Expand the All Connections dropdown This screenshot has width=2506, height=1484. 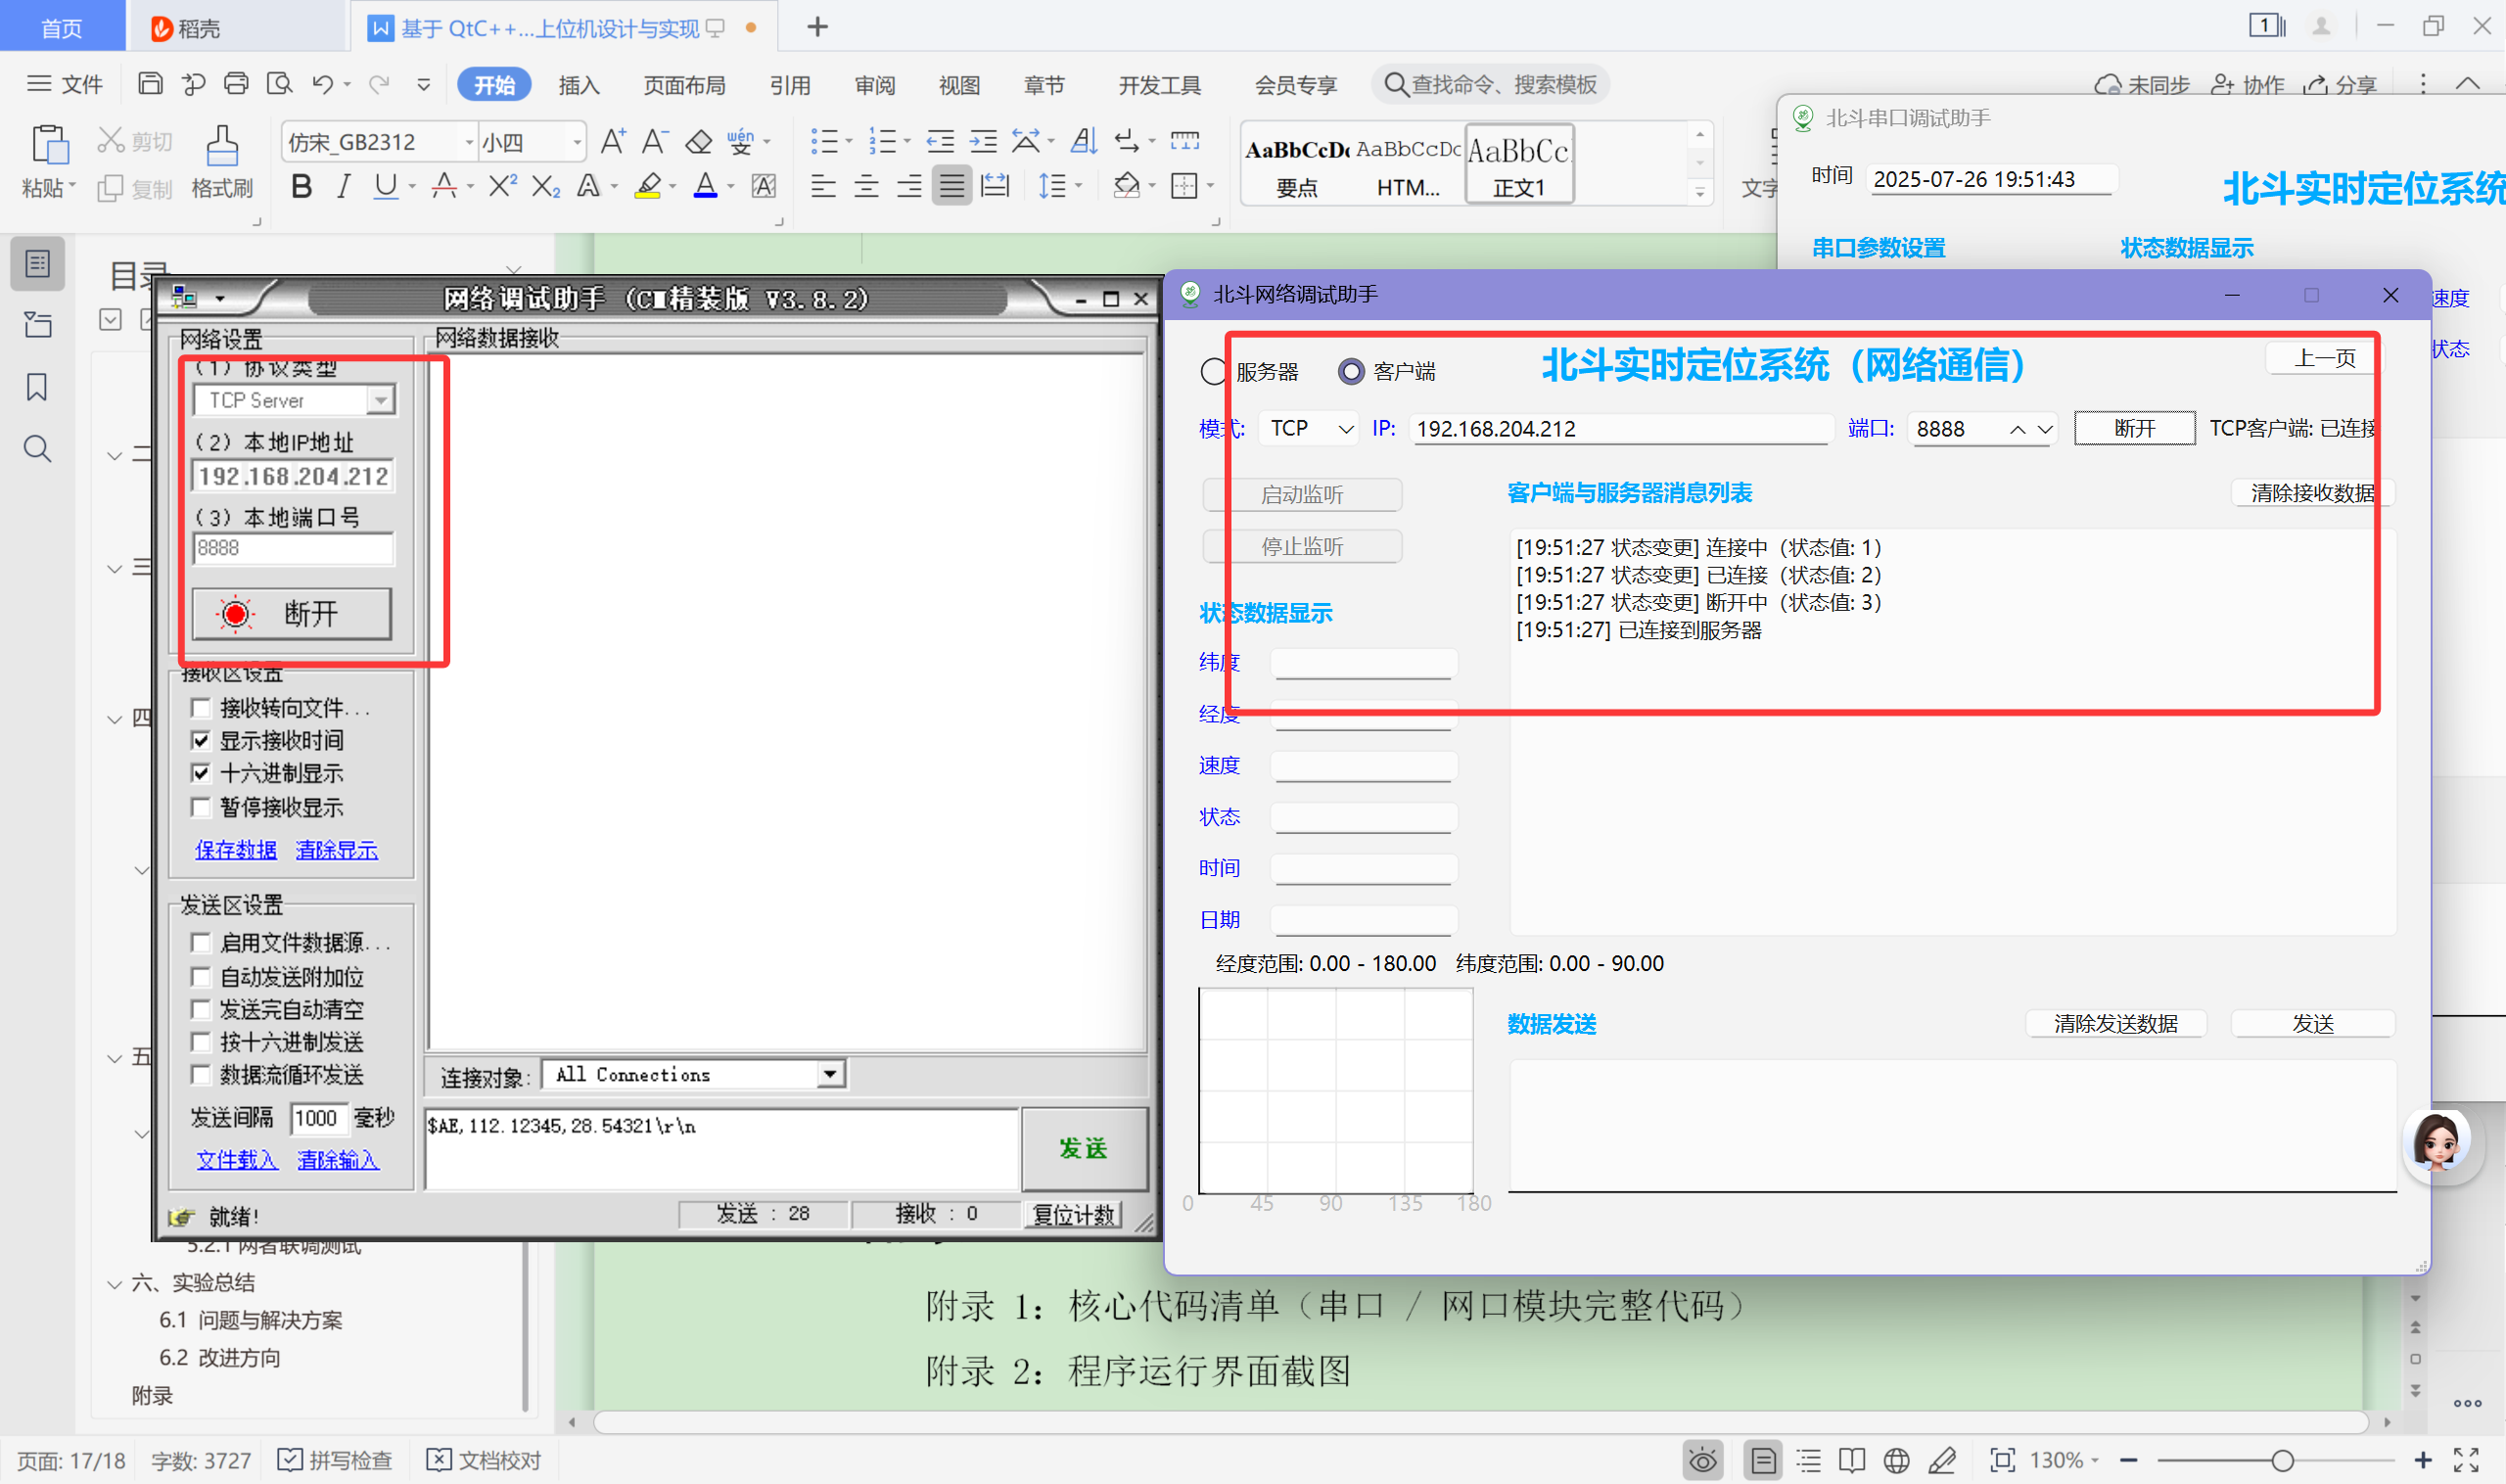pos(829,1074)
